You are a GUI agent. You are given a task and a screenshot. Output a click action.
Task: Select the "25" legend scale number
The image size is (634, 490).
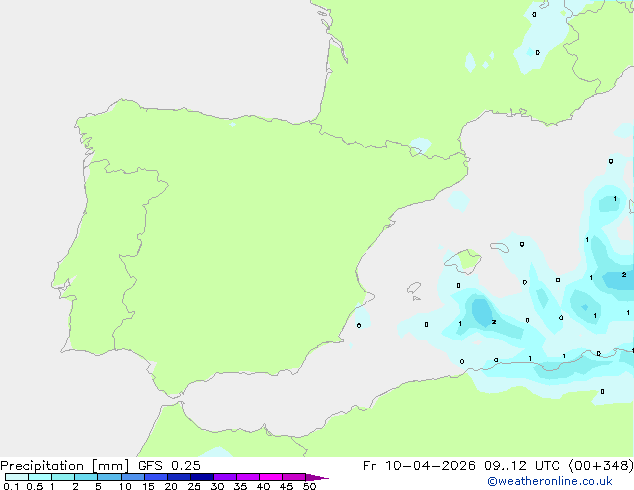194,486
